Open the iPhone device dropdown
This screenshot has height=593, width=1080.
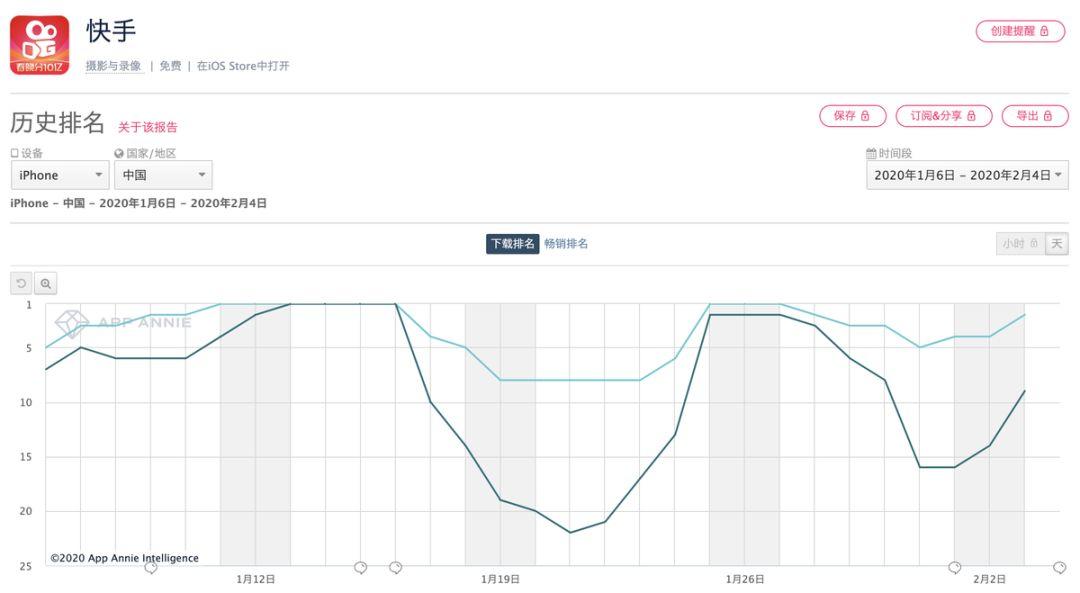click(x=60, y=175)
